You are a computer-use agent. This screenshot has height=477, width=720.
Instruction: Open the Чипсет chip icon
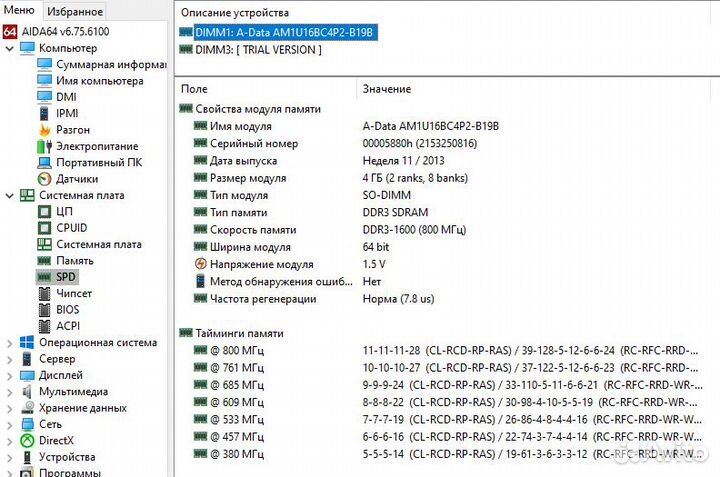(x=44, y=294)
